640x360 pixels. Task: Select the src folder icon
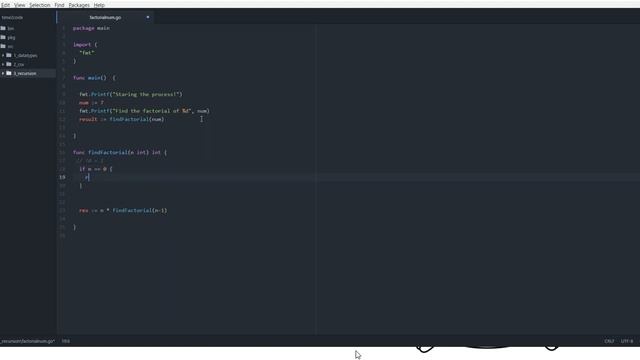3,46
